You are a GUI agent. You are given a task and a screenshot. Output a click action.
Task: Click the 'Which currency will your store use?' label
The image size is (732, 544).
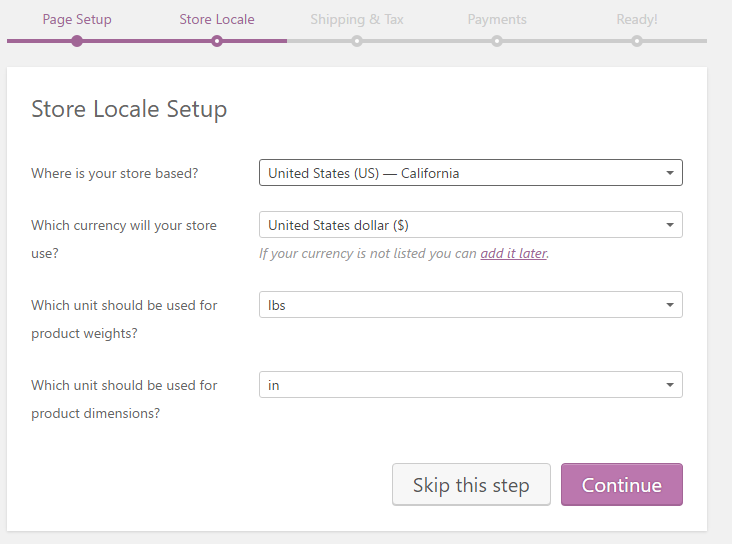(124, 239)
